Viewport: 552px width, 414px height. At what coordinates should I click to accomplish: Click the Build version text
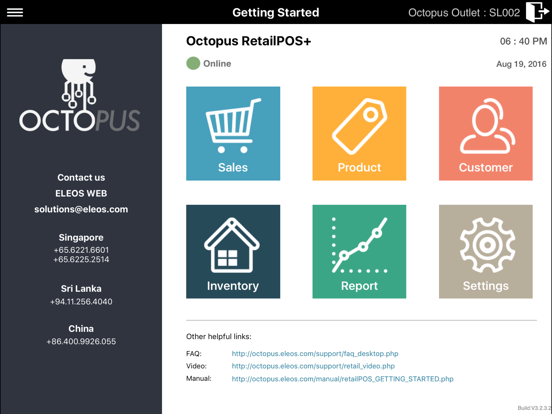coord(534,408)
